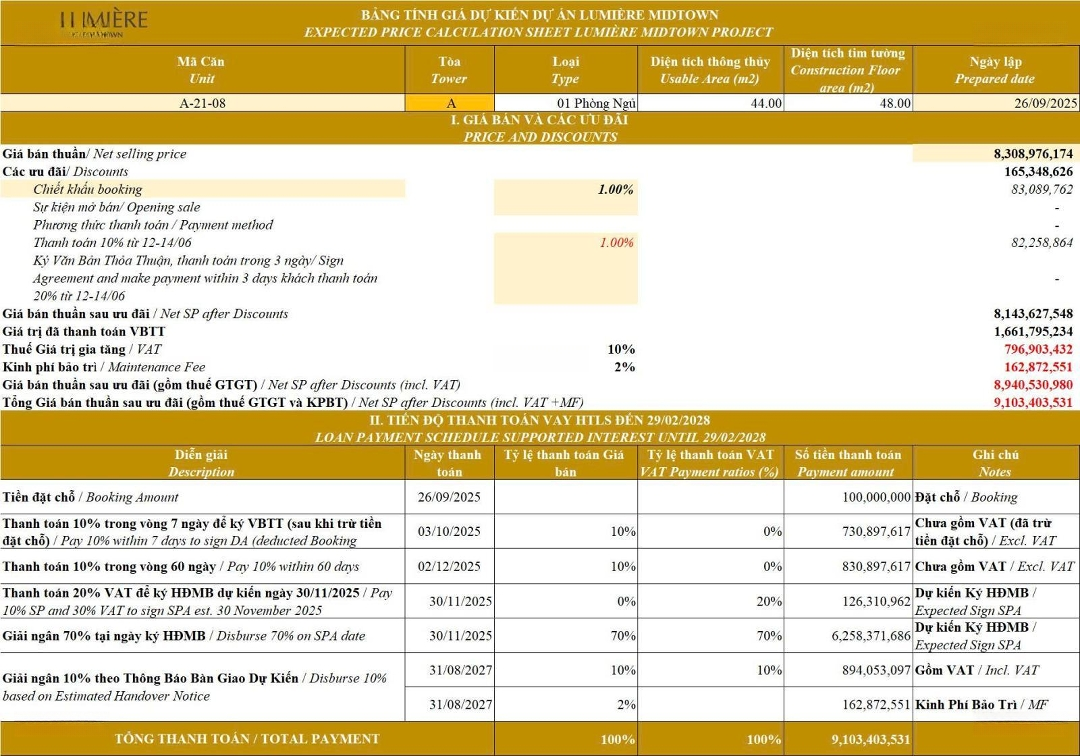Click the orange Tower A cell
The width and height of the screenshot is (1080, 756).
pos(450,103)
